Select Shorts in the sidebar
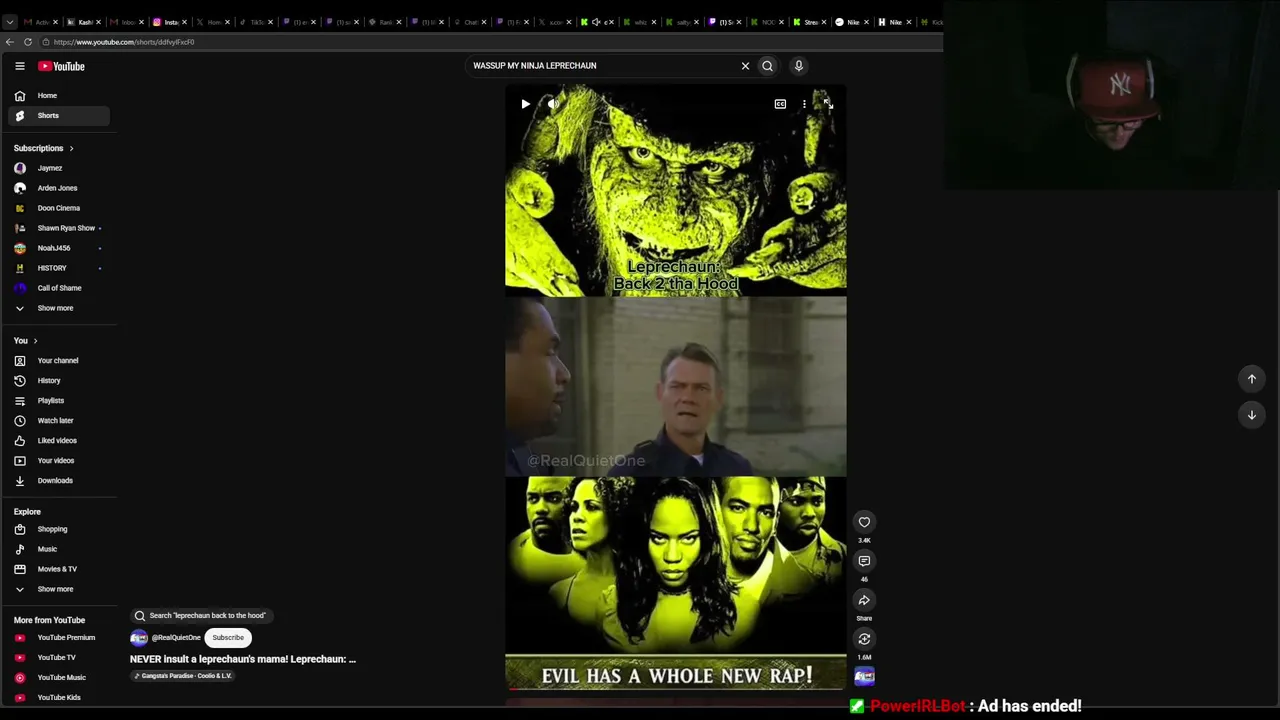Screen dimensions: 1280x720 point(59,116)
